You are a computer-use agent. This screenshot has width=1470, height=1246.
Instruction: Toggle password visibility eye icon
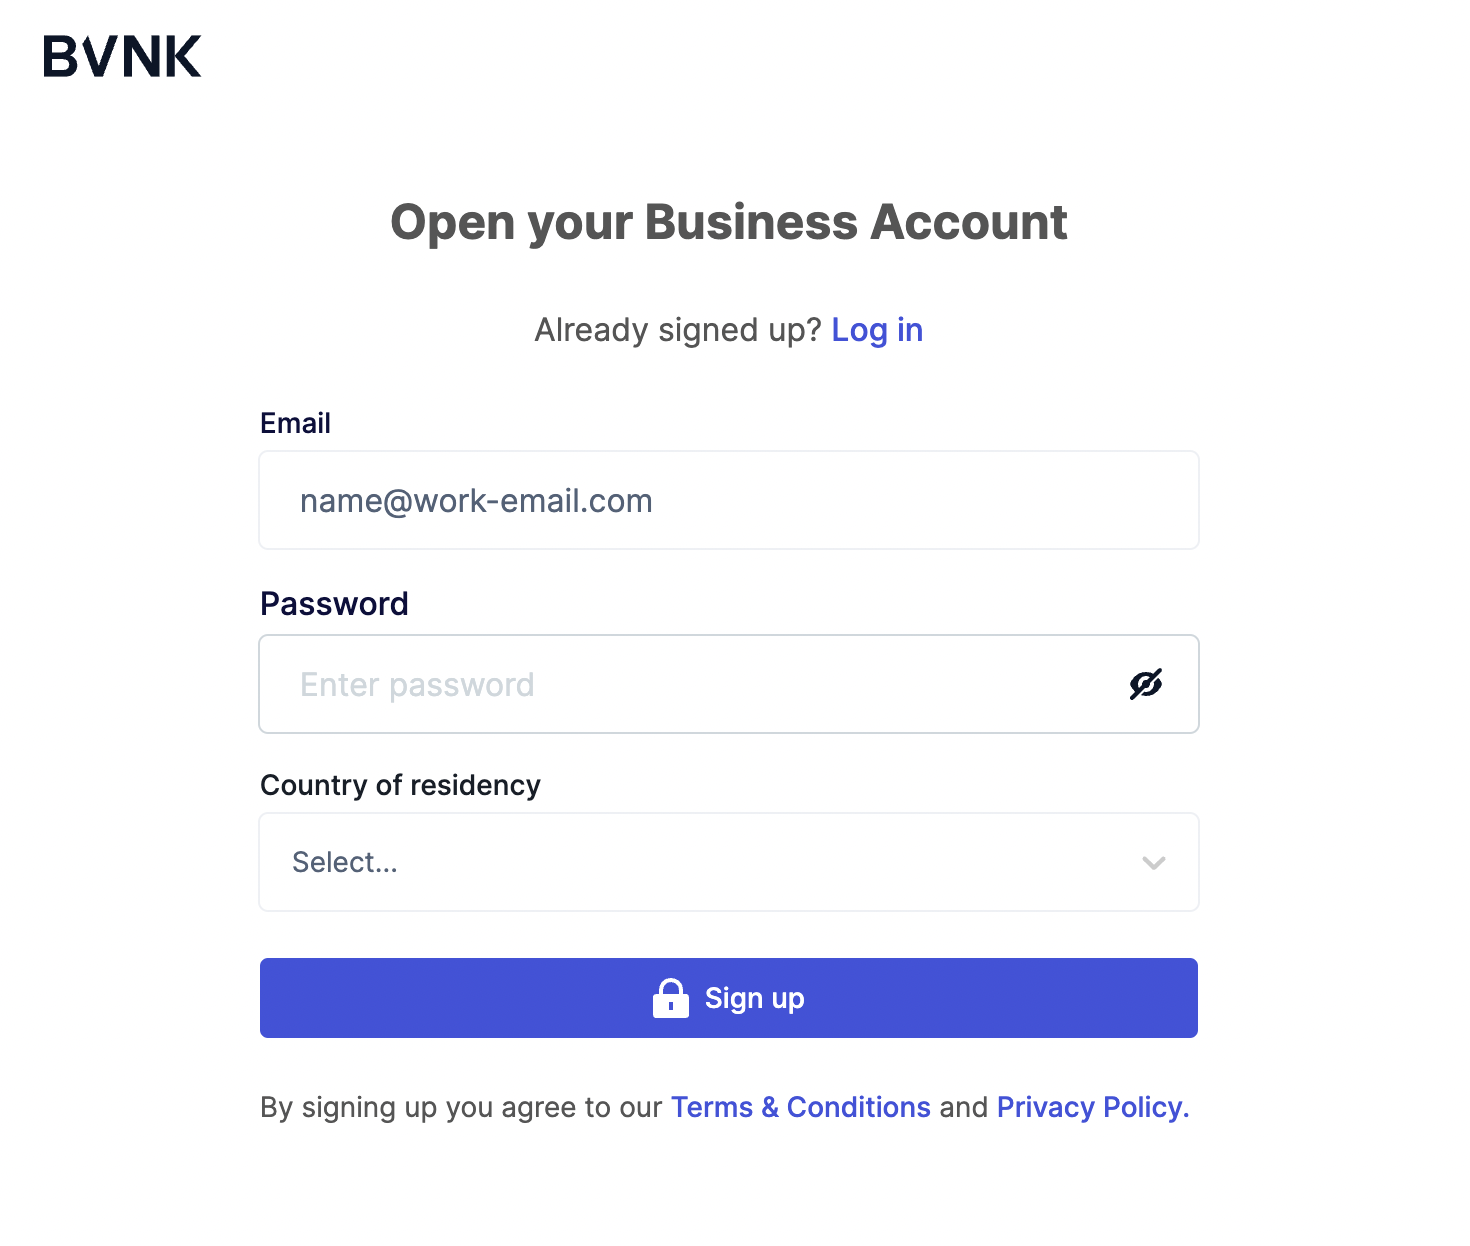(x=1146, y=684)
